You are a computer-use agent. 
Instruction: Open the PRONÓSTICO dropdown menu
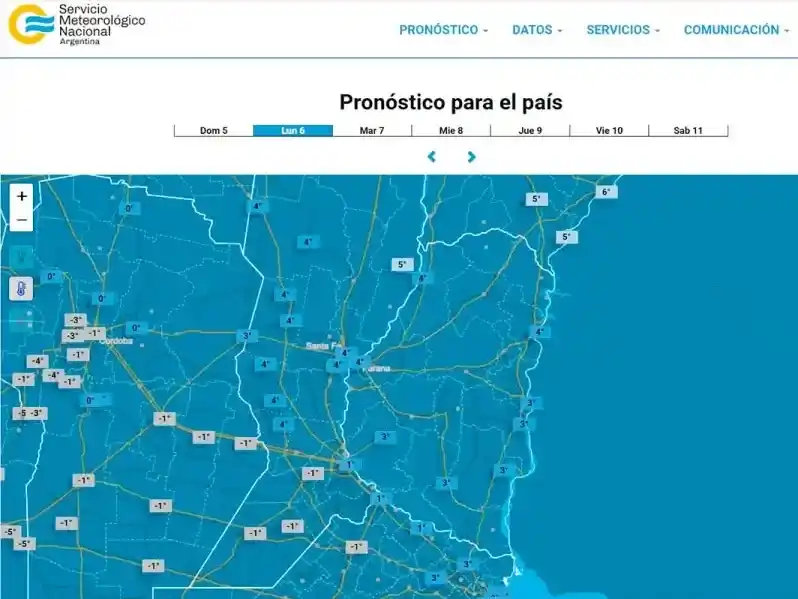point(443,30)
